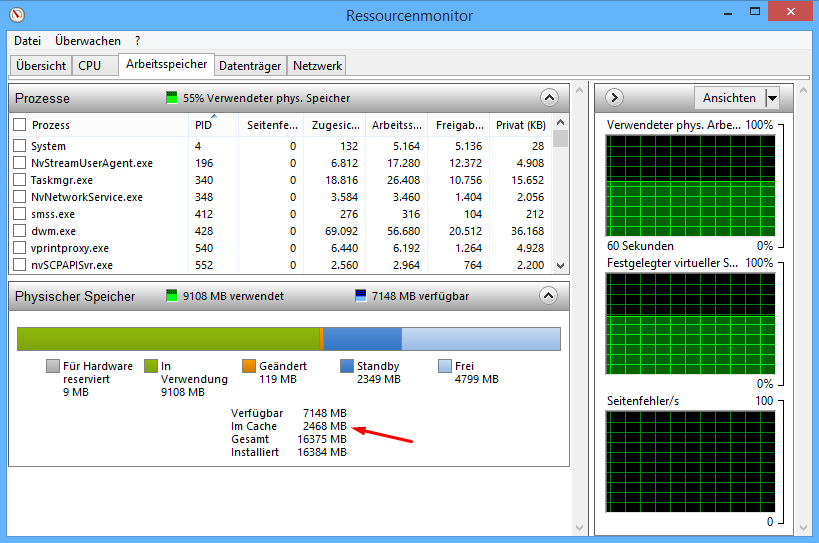
Task: Click blue icon beside 7148 MB verfügbar
Action: coord(360,296)
